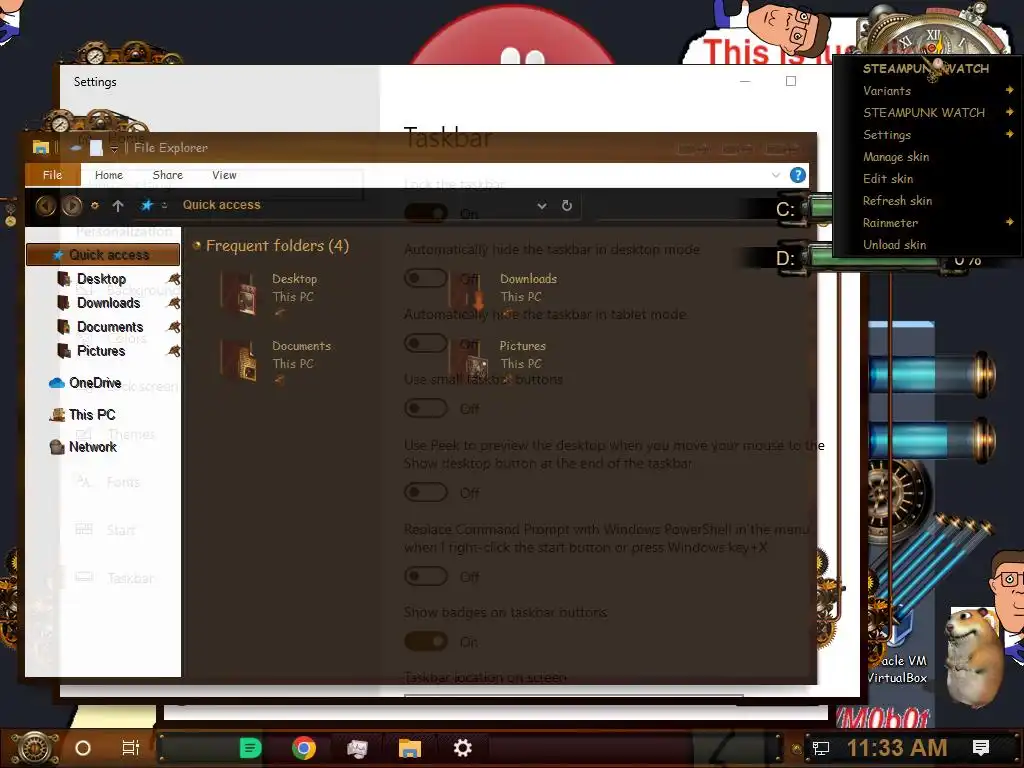This screenshot has height=768, width=1024.
Task: Click the grey taskbar app icon beside Chrome
Action: pos(357,748)
